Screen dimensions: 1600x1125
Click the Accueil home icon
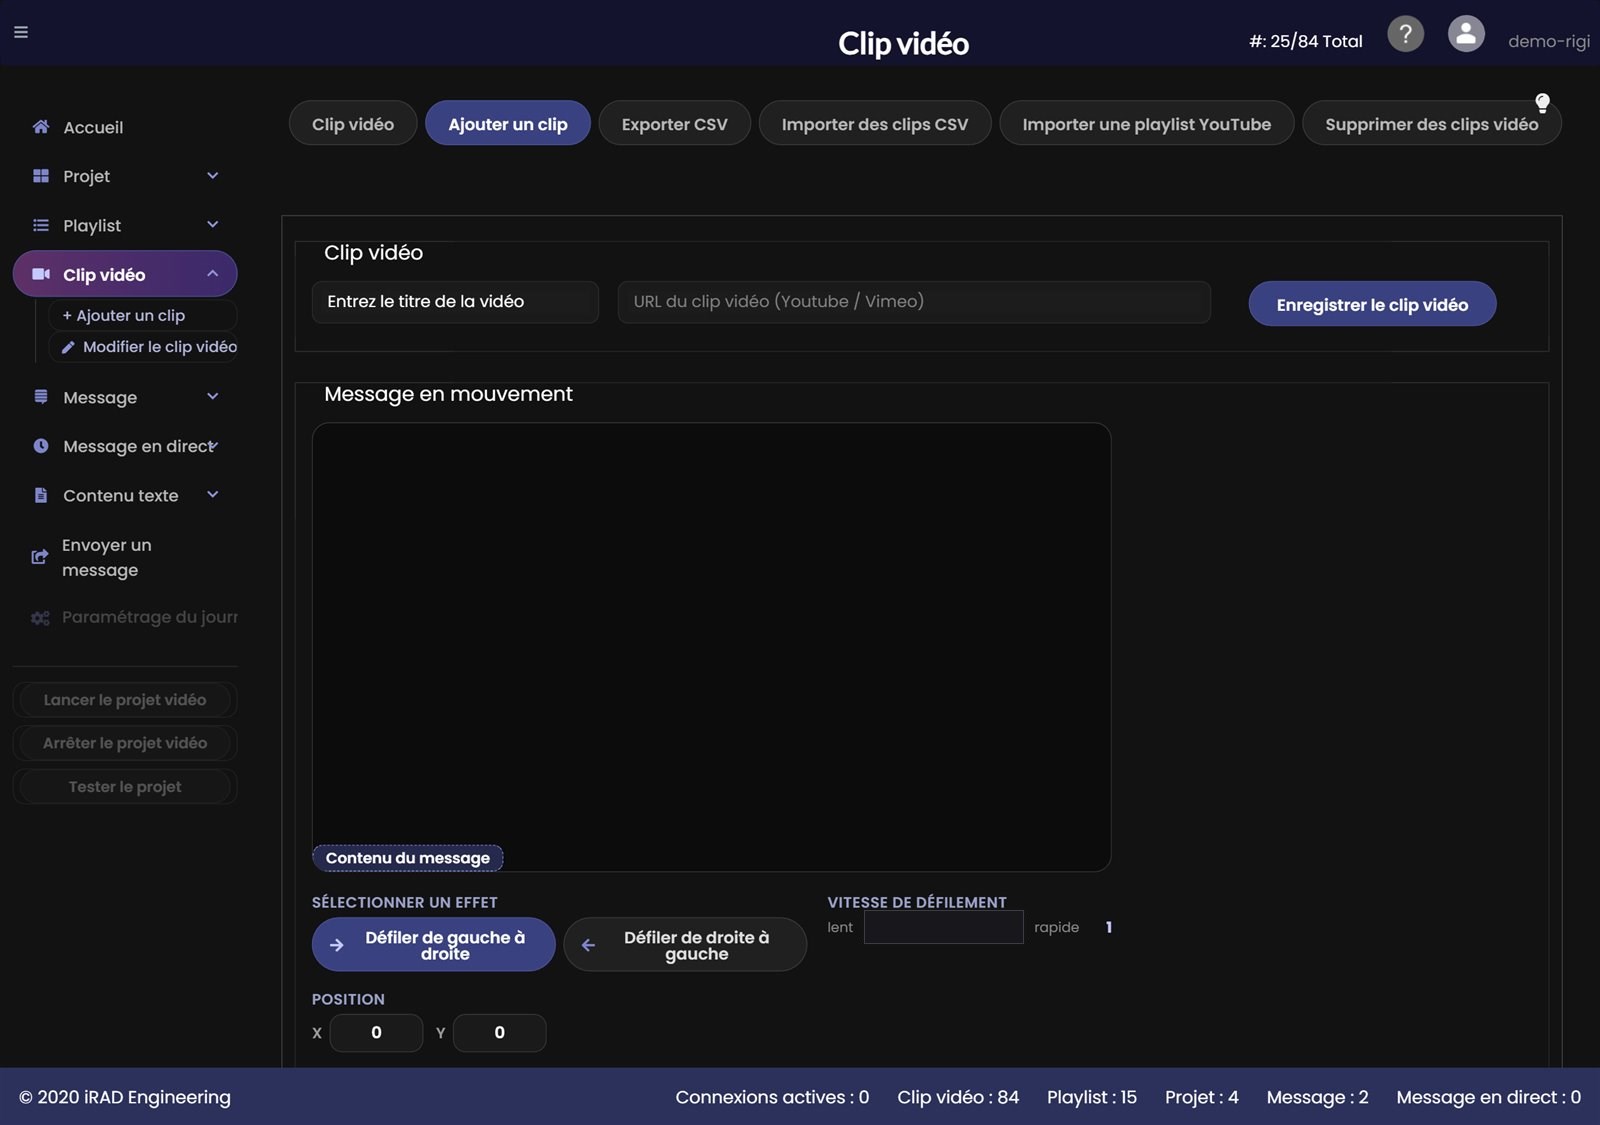tap(41, 127)
